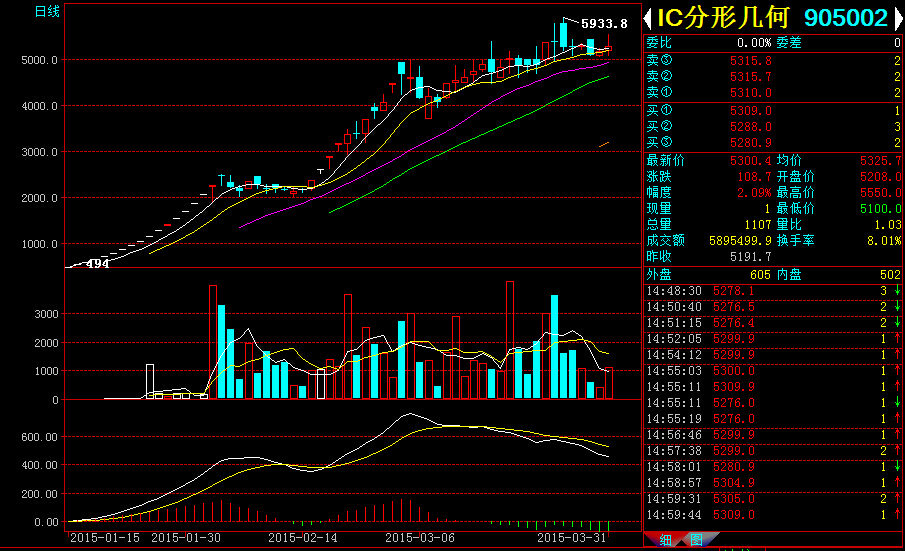905x551 pixels.
Task: Click the 5000.0 price axis label
Action: click(x=39, y=60)
